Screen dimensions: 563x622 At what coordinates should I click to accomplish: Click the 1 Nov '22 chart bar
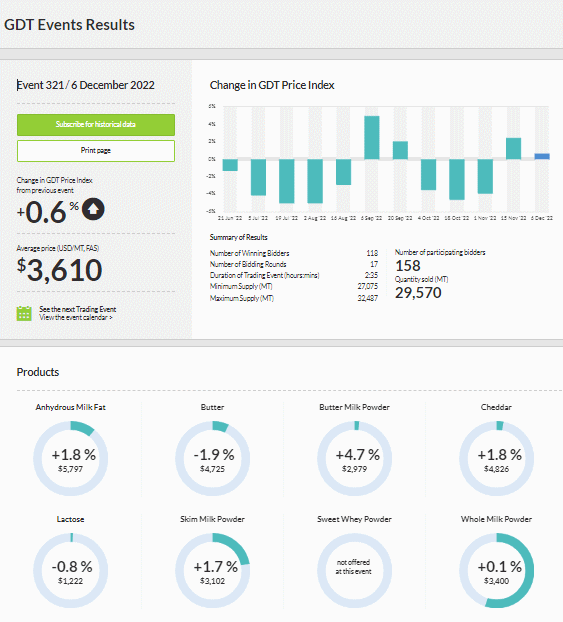click(x=485, y=177)
